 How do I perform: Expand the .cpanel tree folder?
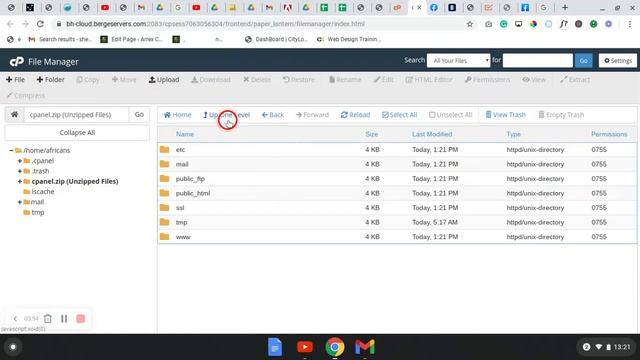[20, 161]
